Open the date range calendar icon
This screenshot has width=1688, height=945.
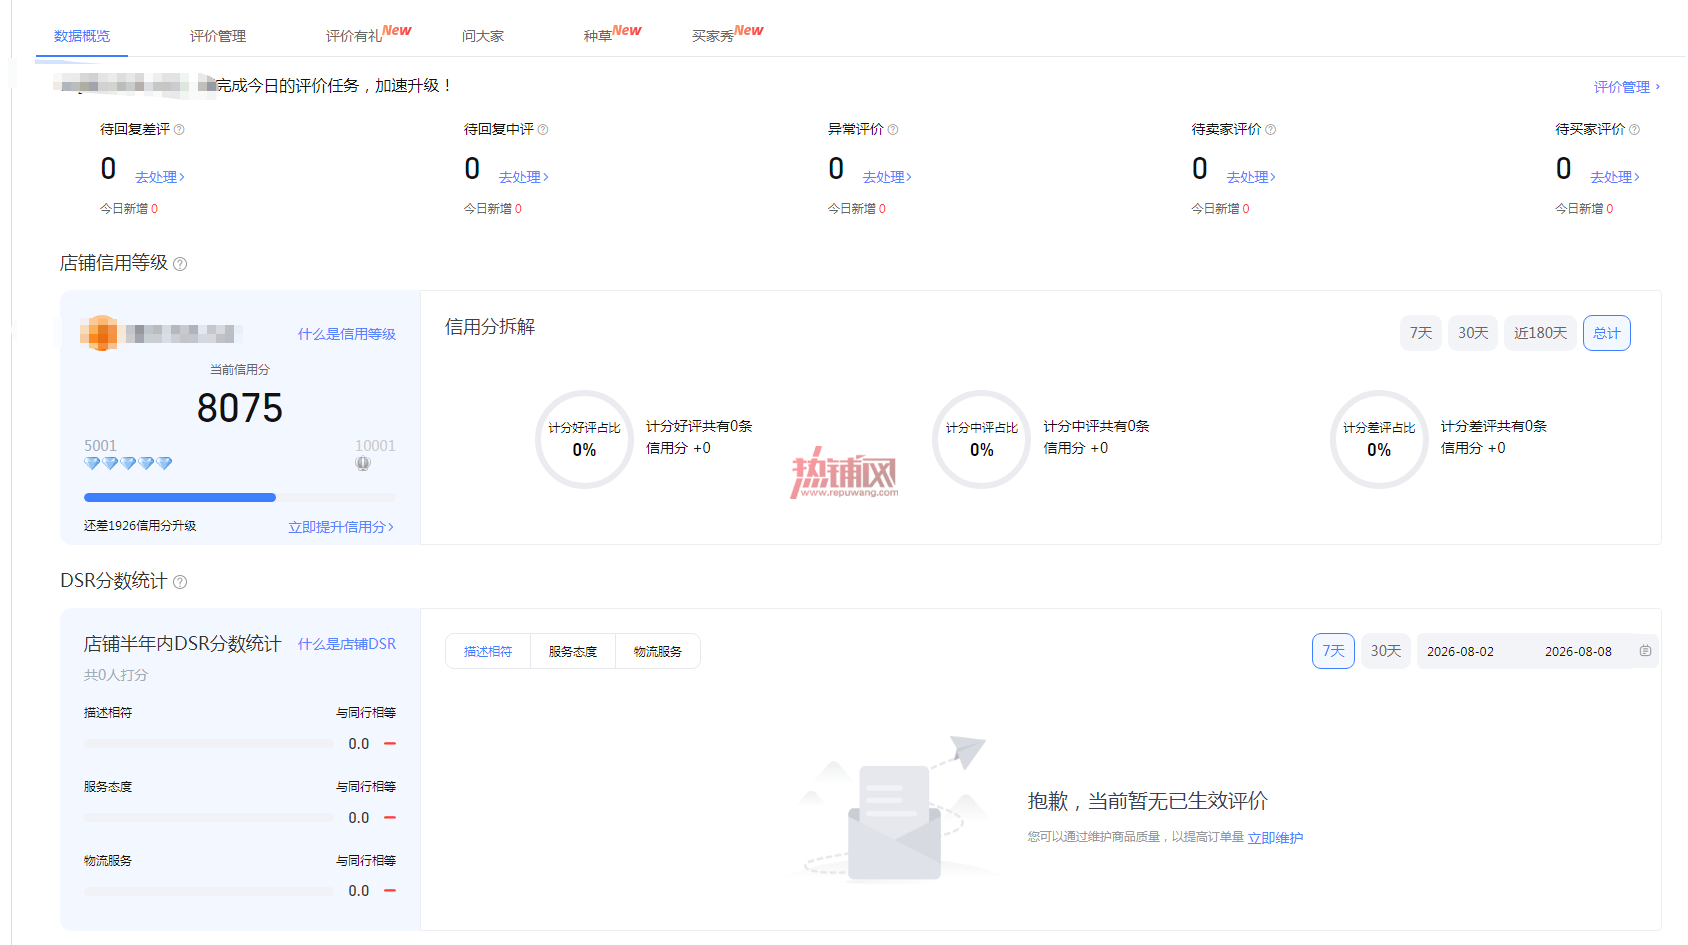[1645, 651]
